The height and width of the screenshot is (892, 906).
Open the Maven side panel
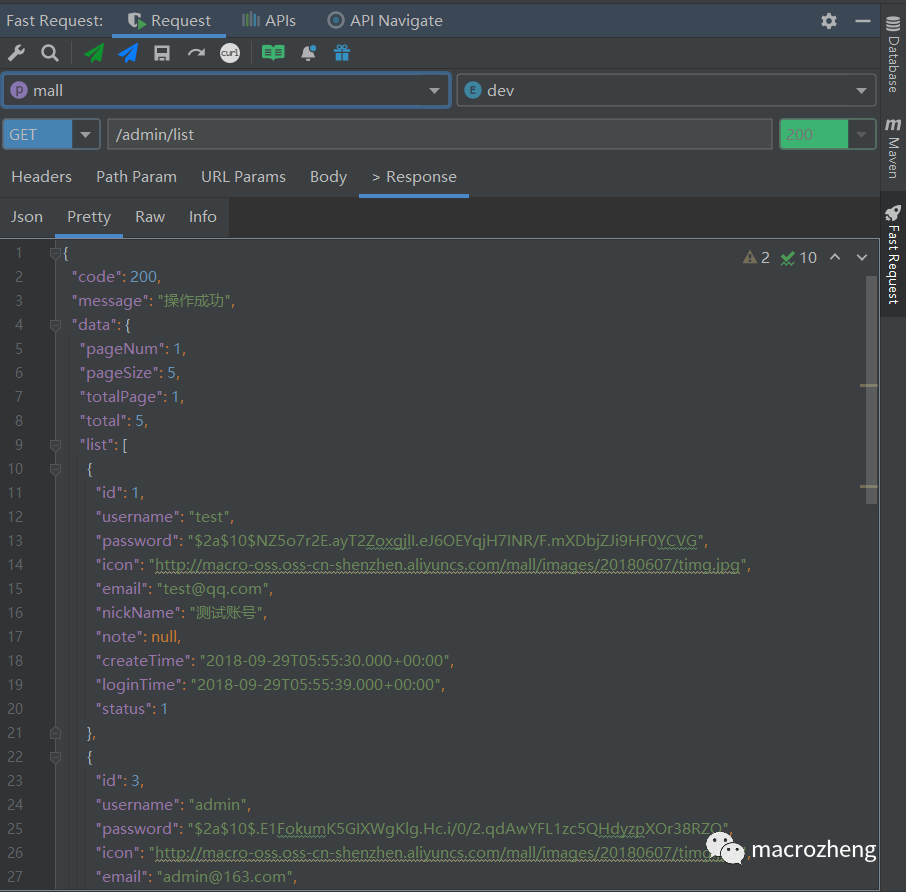893,148
